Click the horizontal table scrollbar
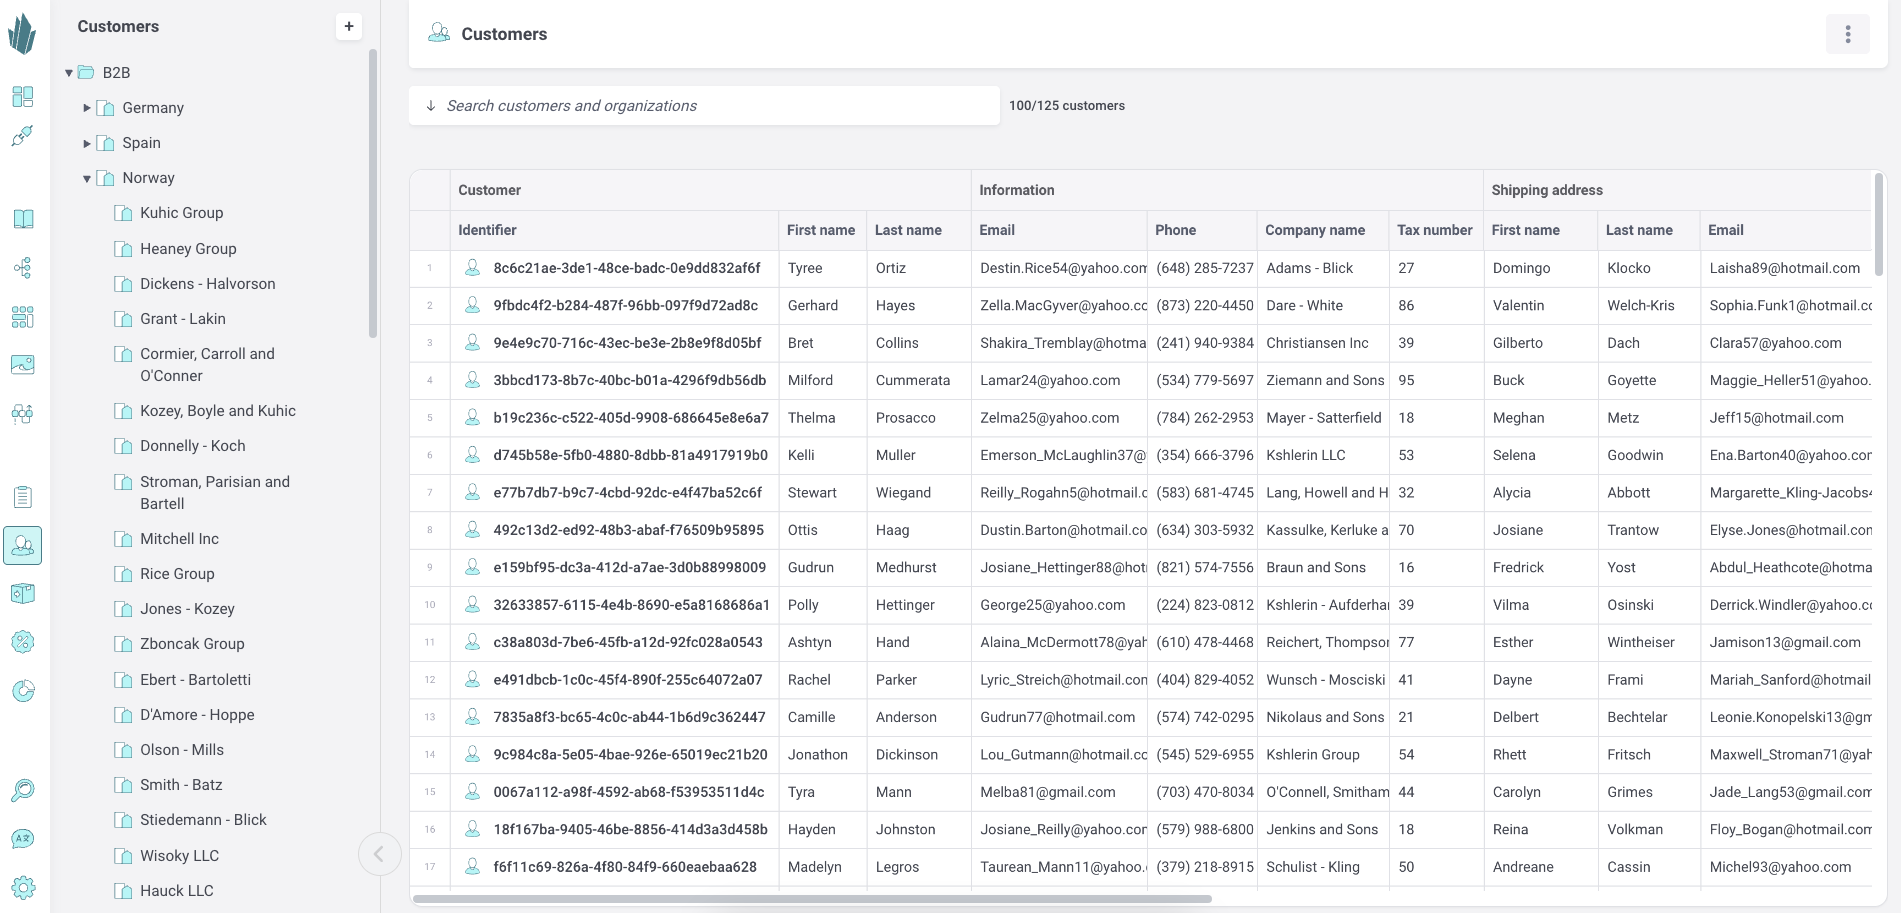 [x=812, y=899]
